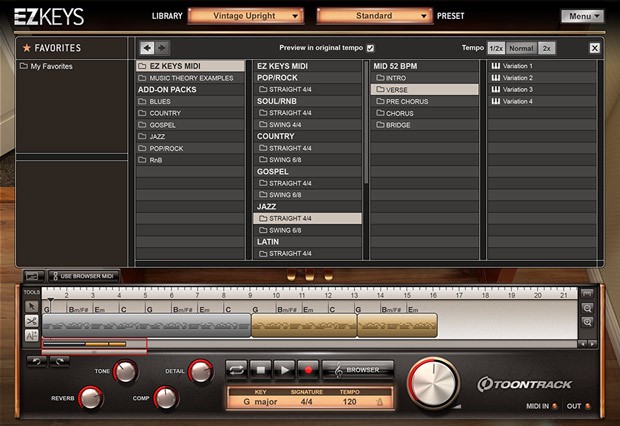Screen dimensions: 620x426
Task: Undo the last action
Action: pos(37,361)
